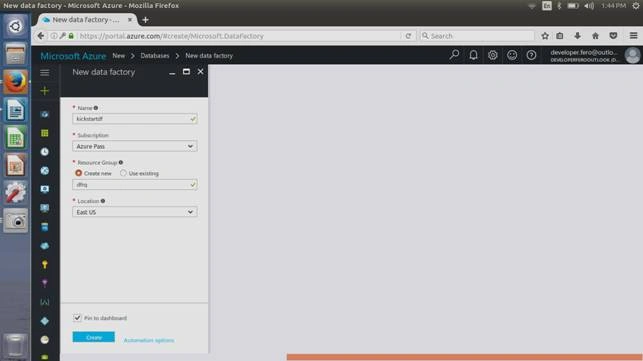Click the green plus New resource icon
643x361 pixels.
[x=45, y=91]
